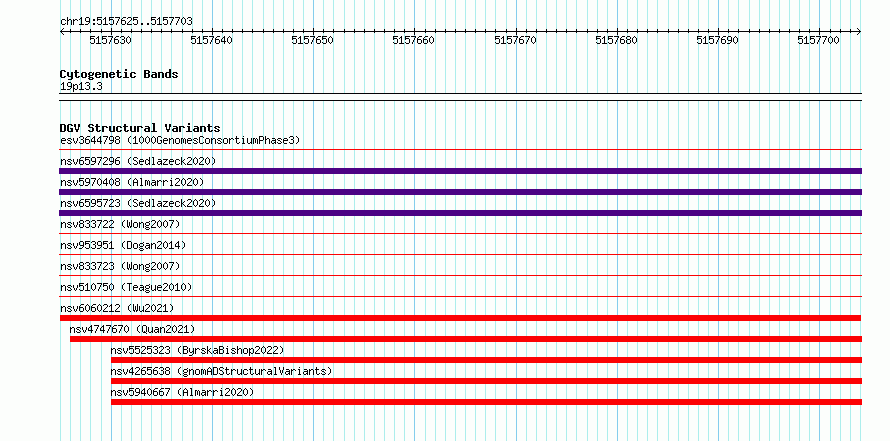
Task: Open nsv4747670 (Quan2021) label
Action: point(132,329)
